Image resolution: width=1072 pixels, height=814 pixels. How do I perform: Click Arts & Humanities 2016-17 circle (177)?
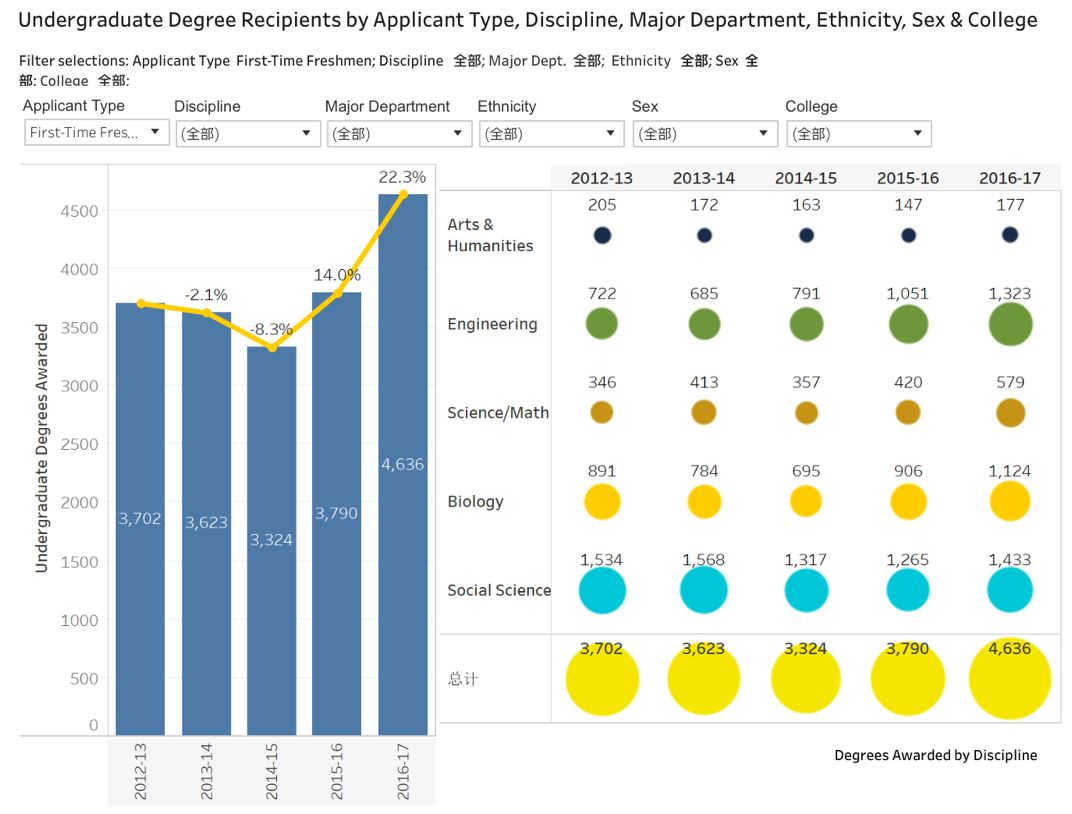click(1010, 235)
